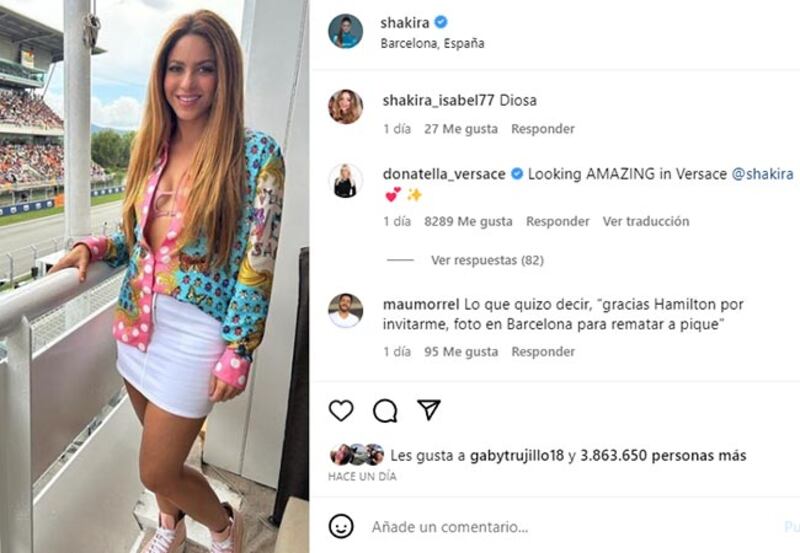
Task: Click shakira_isabel77's avatar
Action: [x=345, y=107]
